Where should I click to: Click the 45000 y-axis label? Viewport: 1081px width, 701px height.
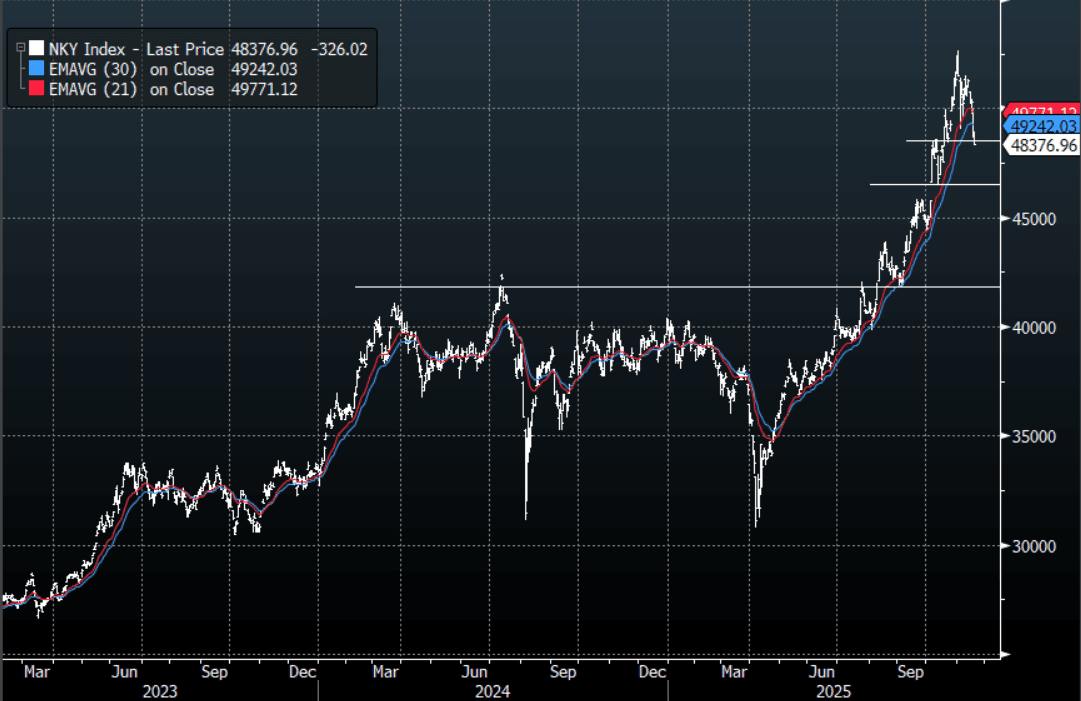[1029, 218]
